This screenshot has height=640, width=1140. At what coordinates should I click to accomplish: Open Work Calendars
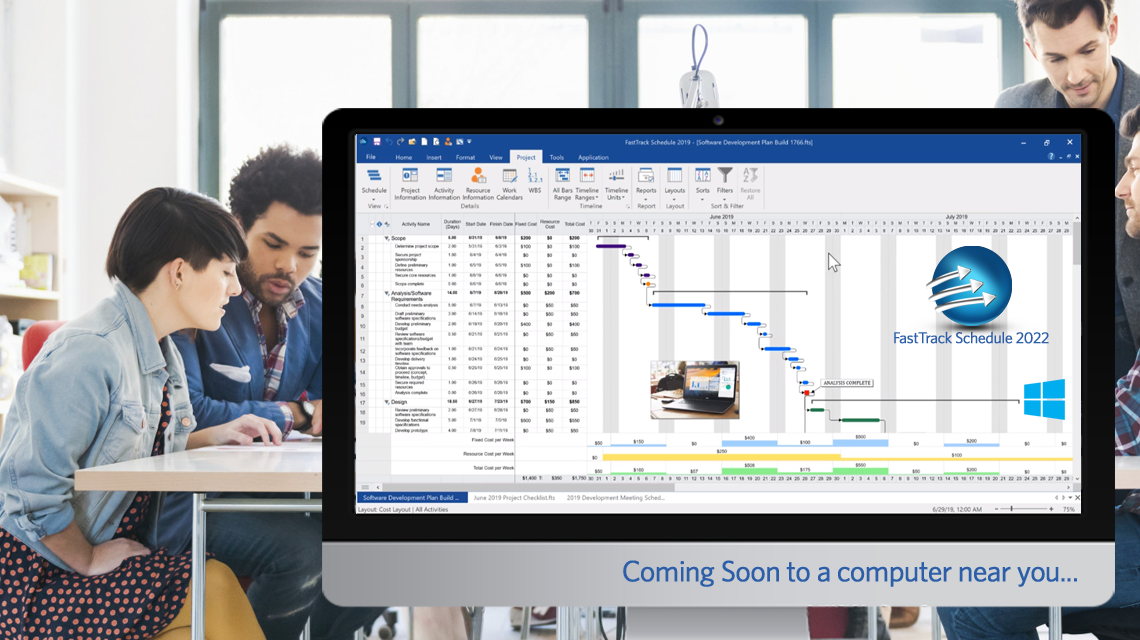pyautogui.click(x=508, y=176)
